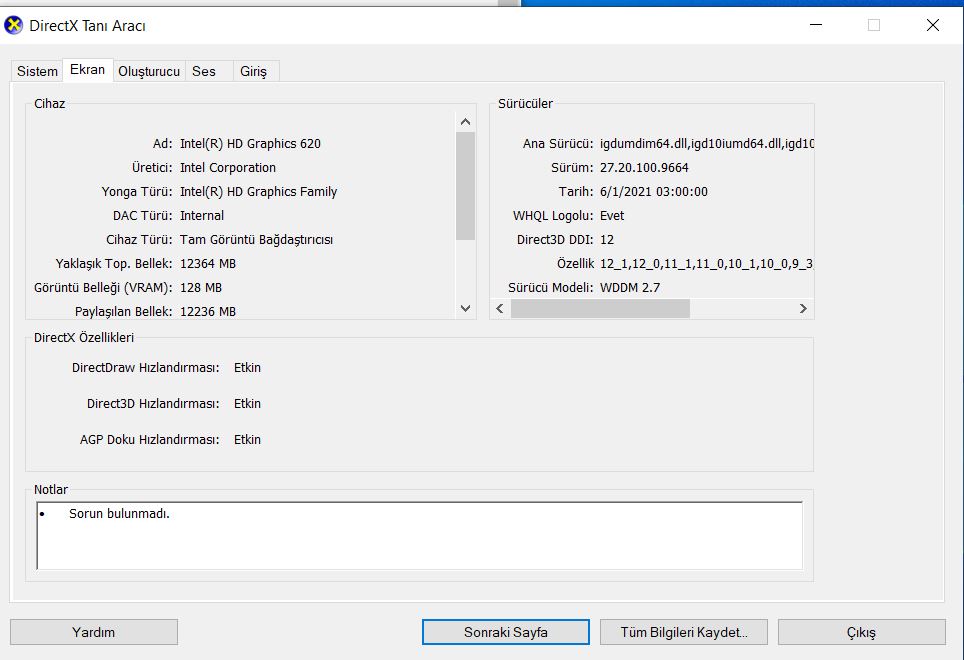Viewport: 964px width, 660px height.
Task: Click the Üretici value Intel Corporation
Action: [x=227, y=168]
